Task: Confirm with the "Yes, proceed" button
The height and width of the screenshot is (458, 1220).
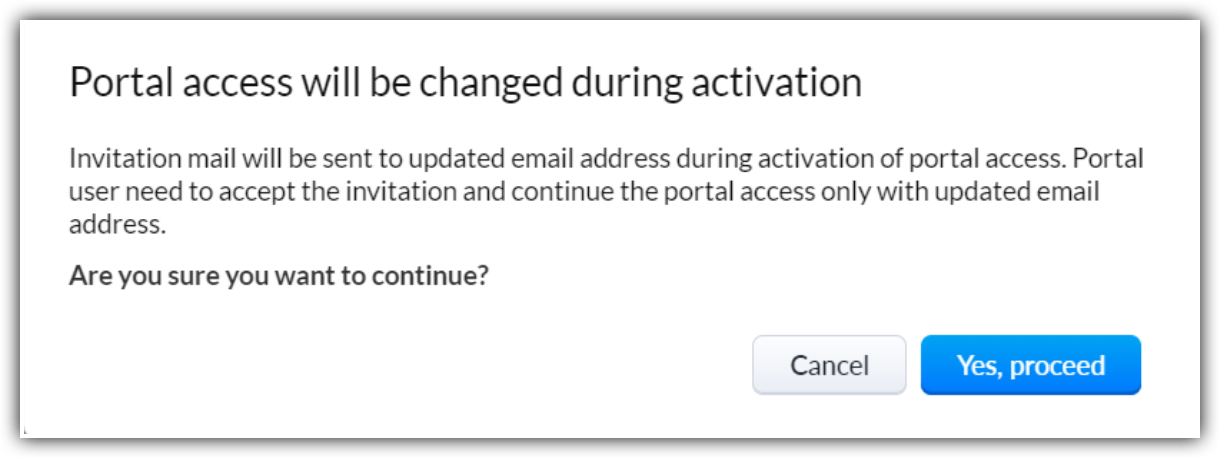Action: 1030,365
